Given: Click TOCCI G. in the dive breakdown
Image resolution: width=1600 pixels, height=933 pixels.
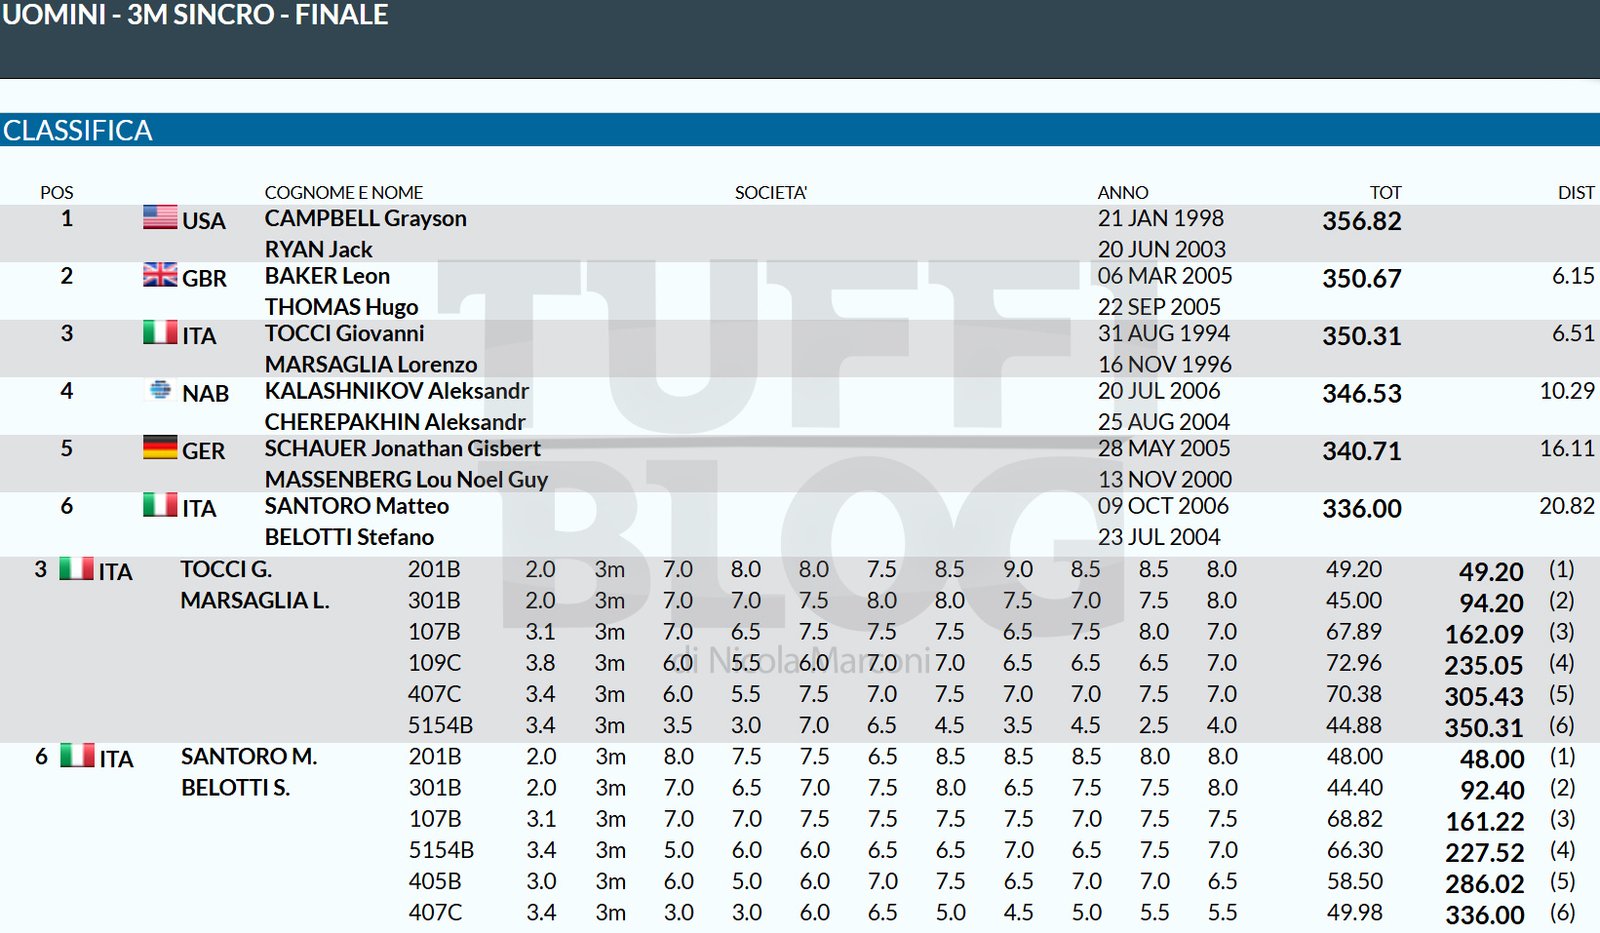Looking at the screenshot, I should coord(226,569).
